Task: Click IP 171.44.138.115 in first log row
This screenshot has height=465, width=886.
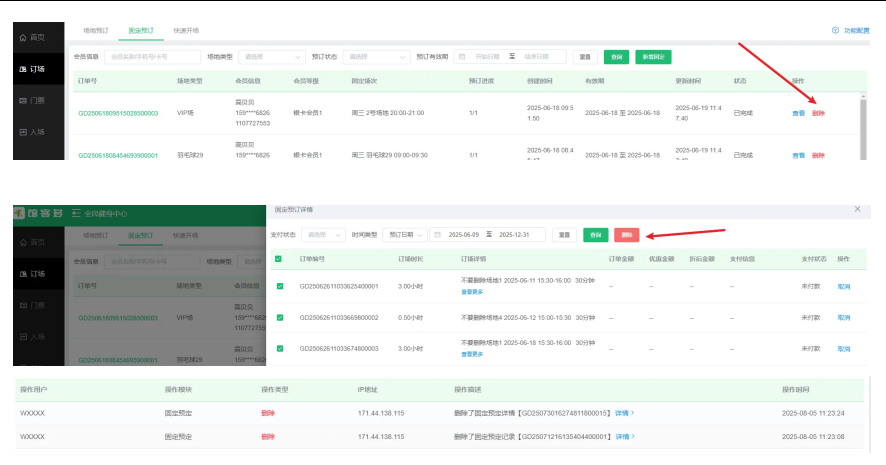Action: click(381, 413)
